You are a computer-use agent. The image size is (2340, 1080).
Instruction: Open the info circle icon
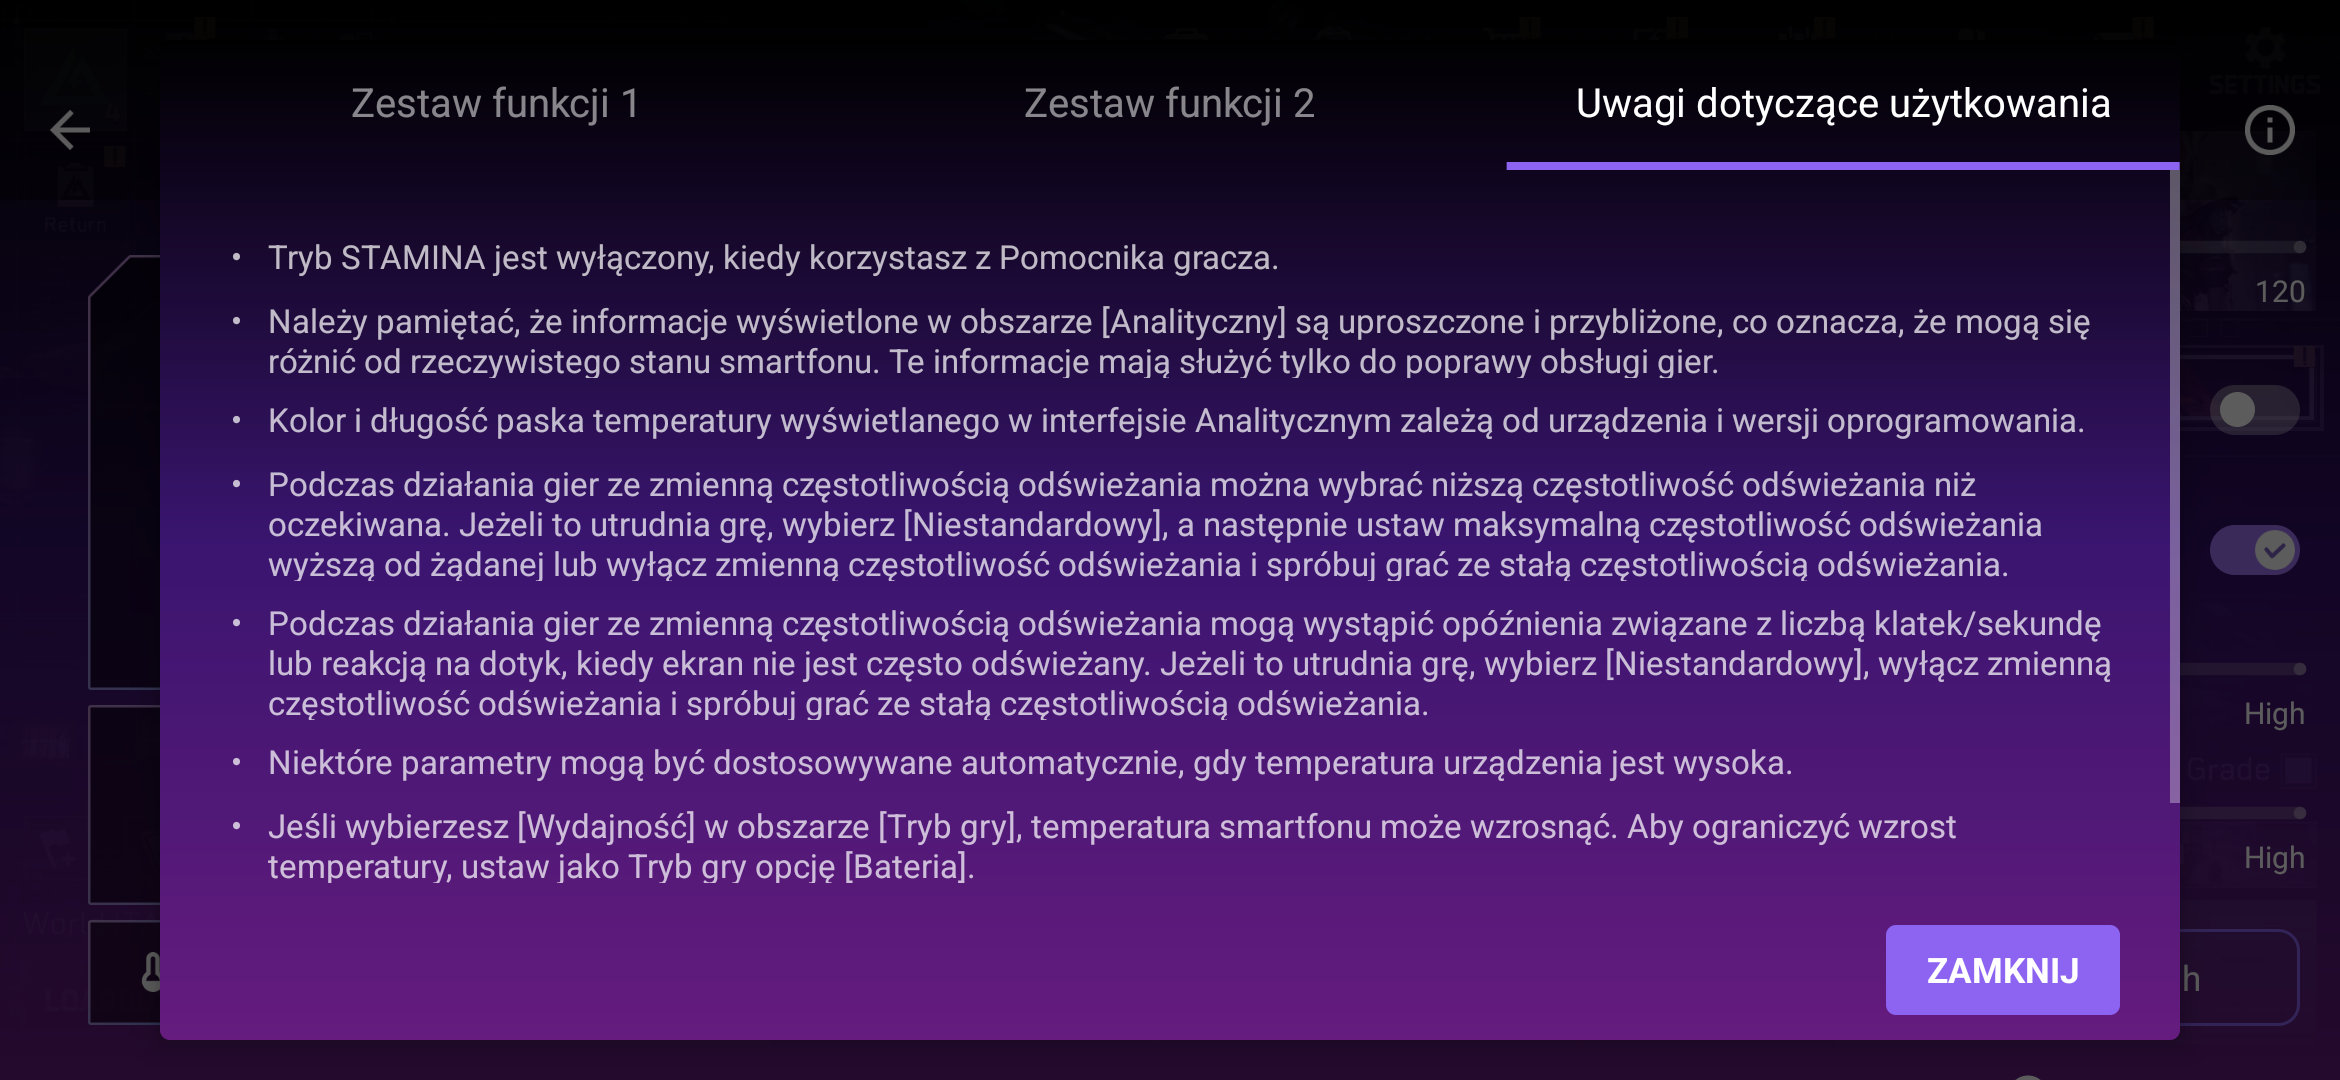pyautogui.click(x=2269, y=130)
